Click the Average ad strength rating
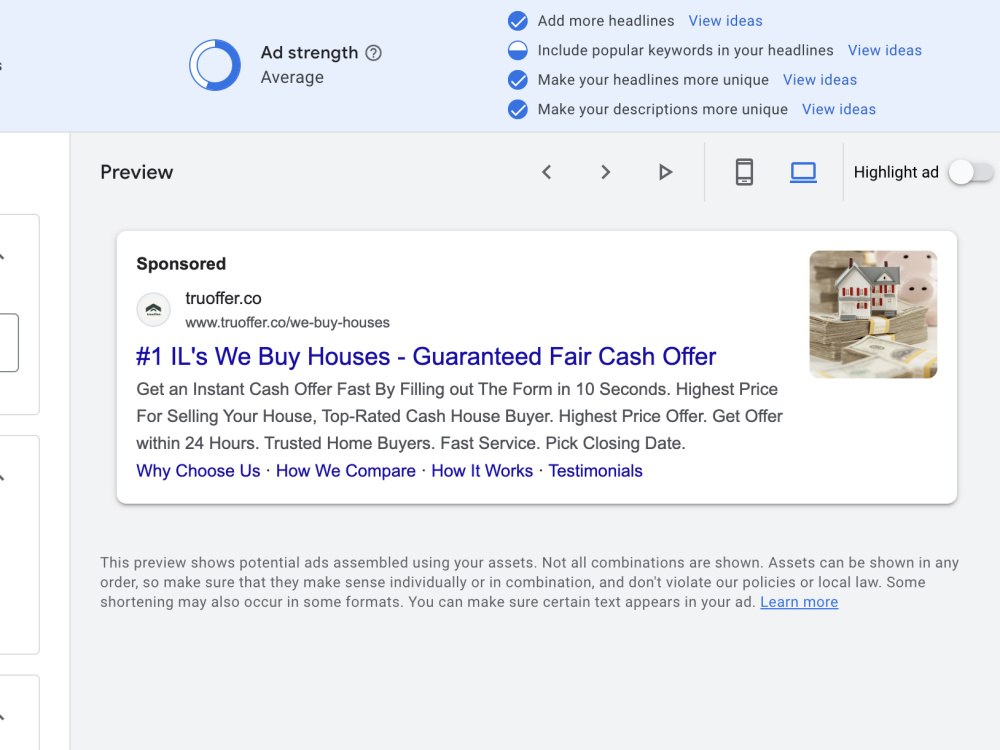Image resolution: width=1000 pixels, height=750 pixels. [x=292, y=77]
